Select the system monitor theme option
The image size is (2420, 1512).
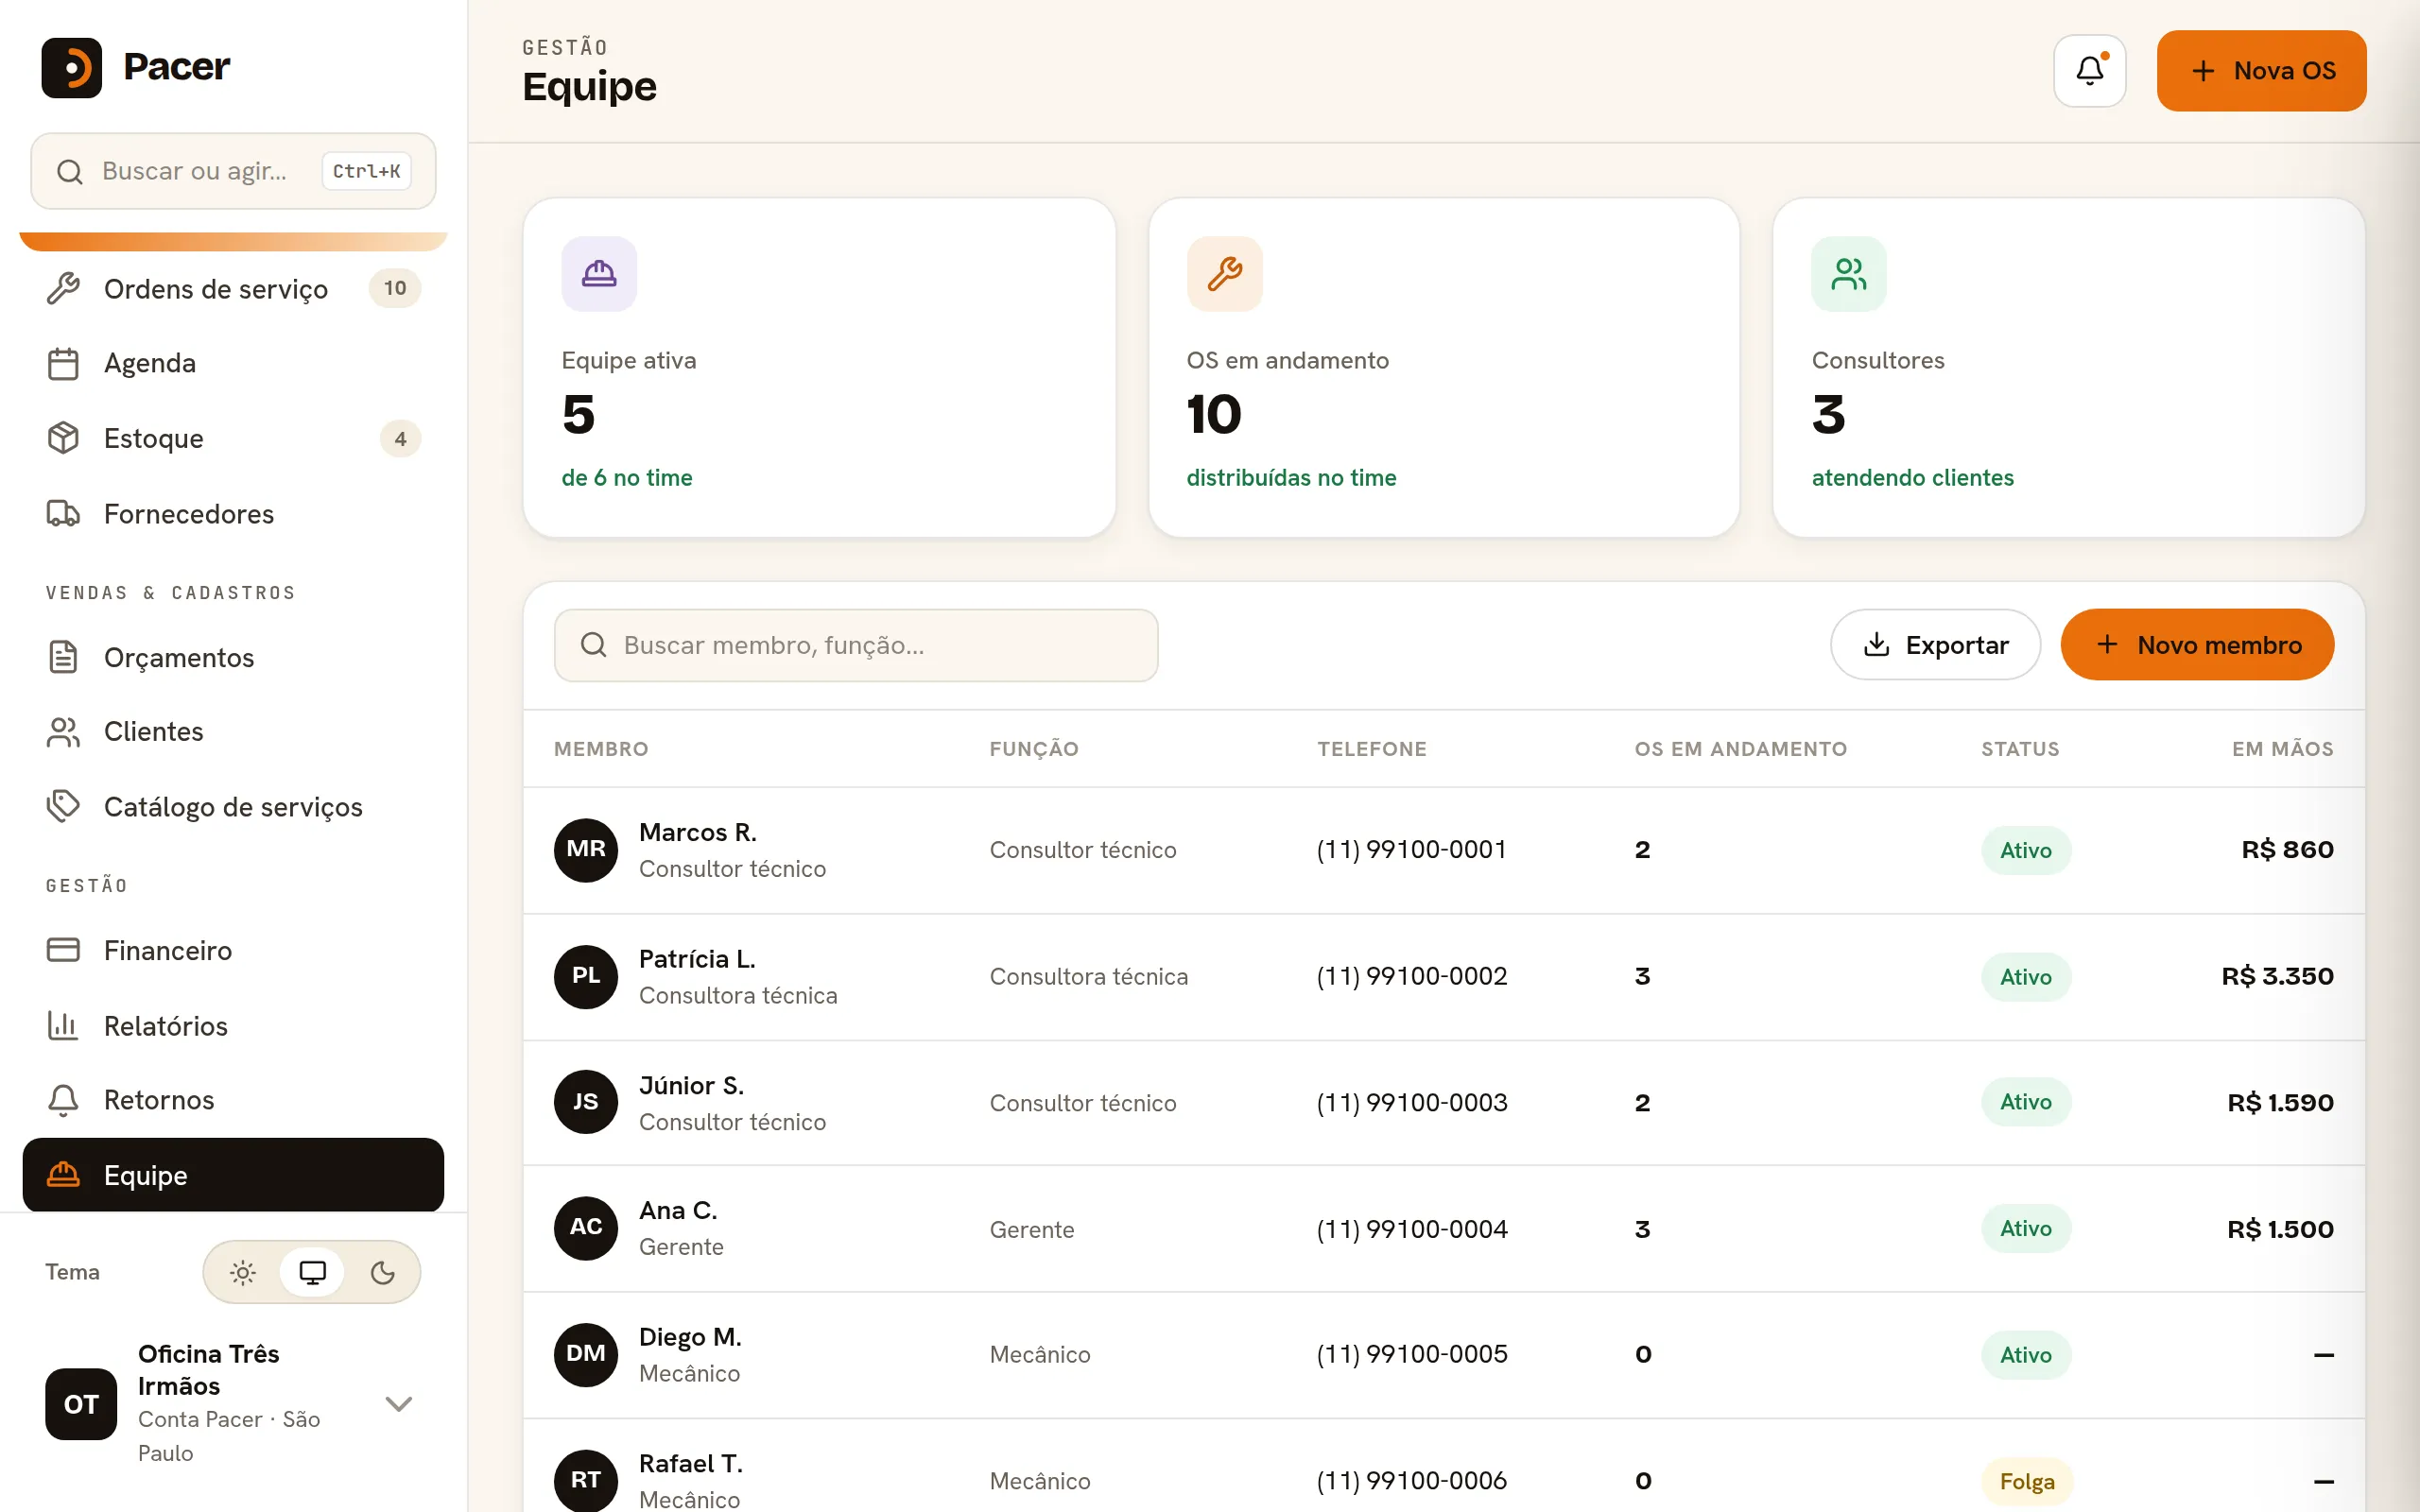pos(313,1272)
